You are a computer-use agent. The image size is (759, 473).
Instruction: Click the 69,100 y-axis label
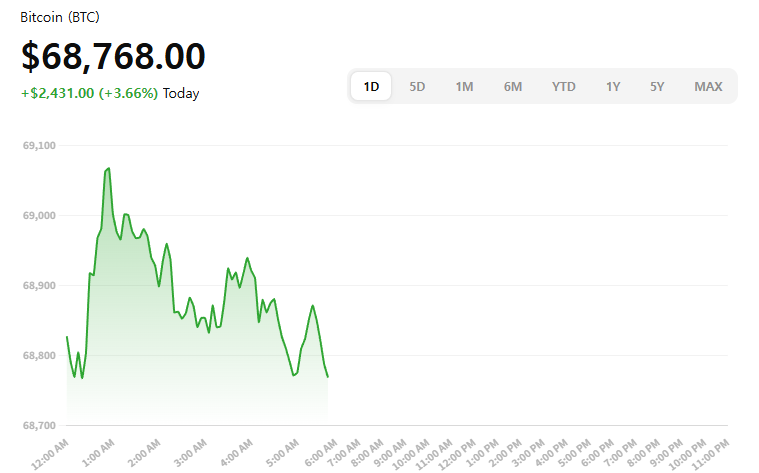(38, 146)
